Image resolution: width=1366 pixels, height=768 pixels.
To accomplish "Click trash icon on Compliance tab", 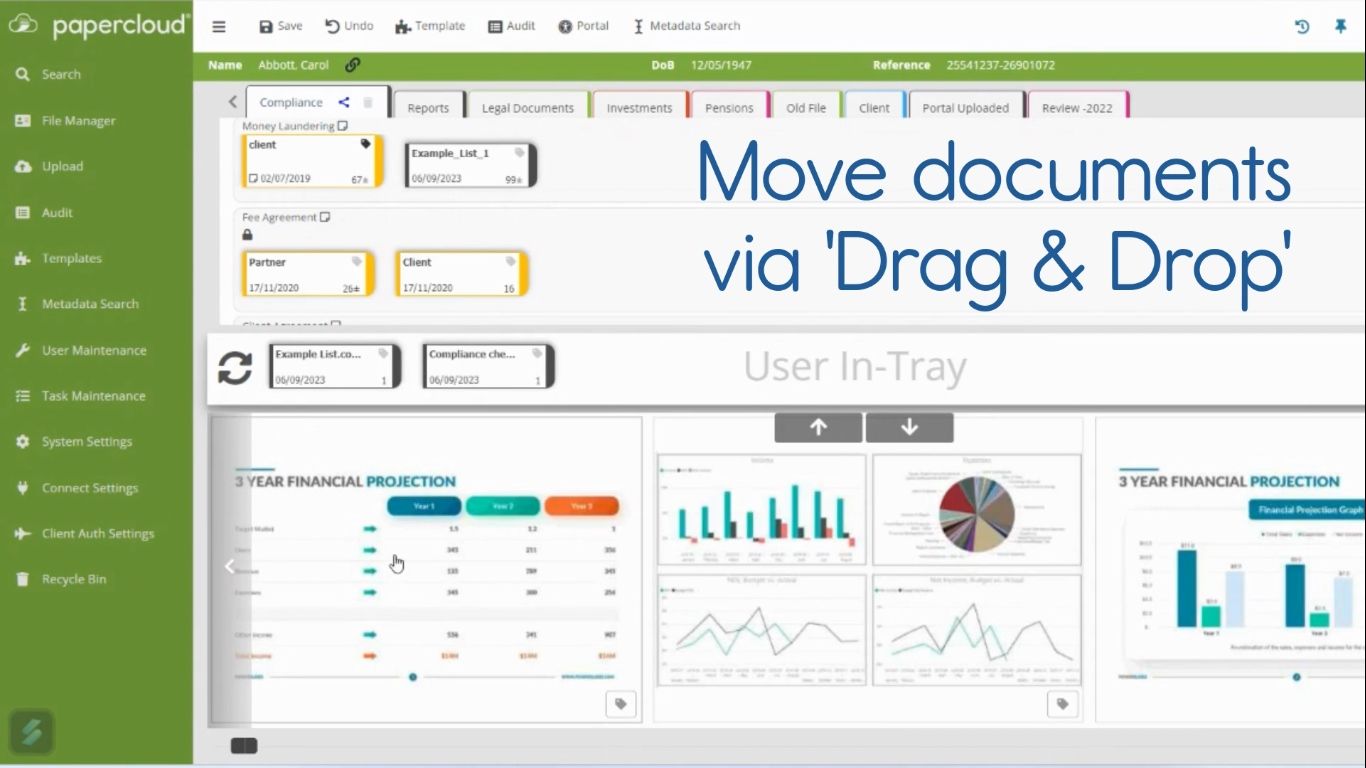I will click(367, 102).
